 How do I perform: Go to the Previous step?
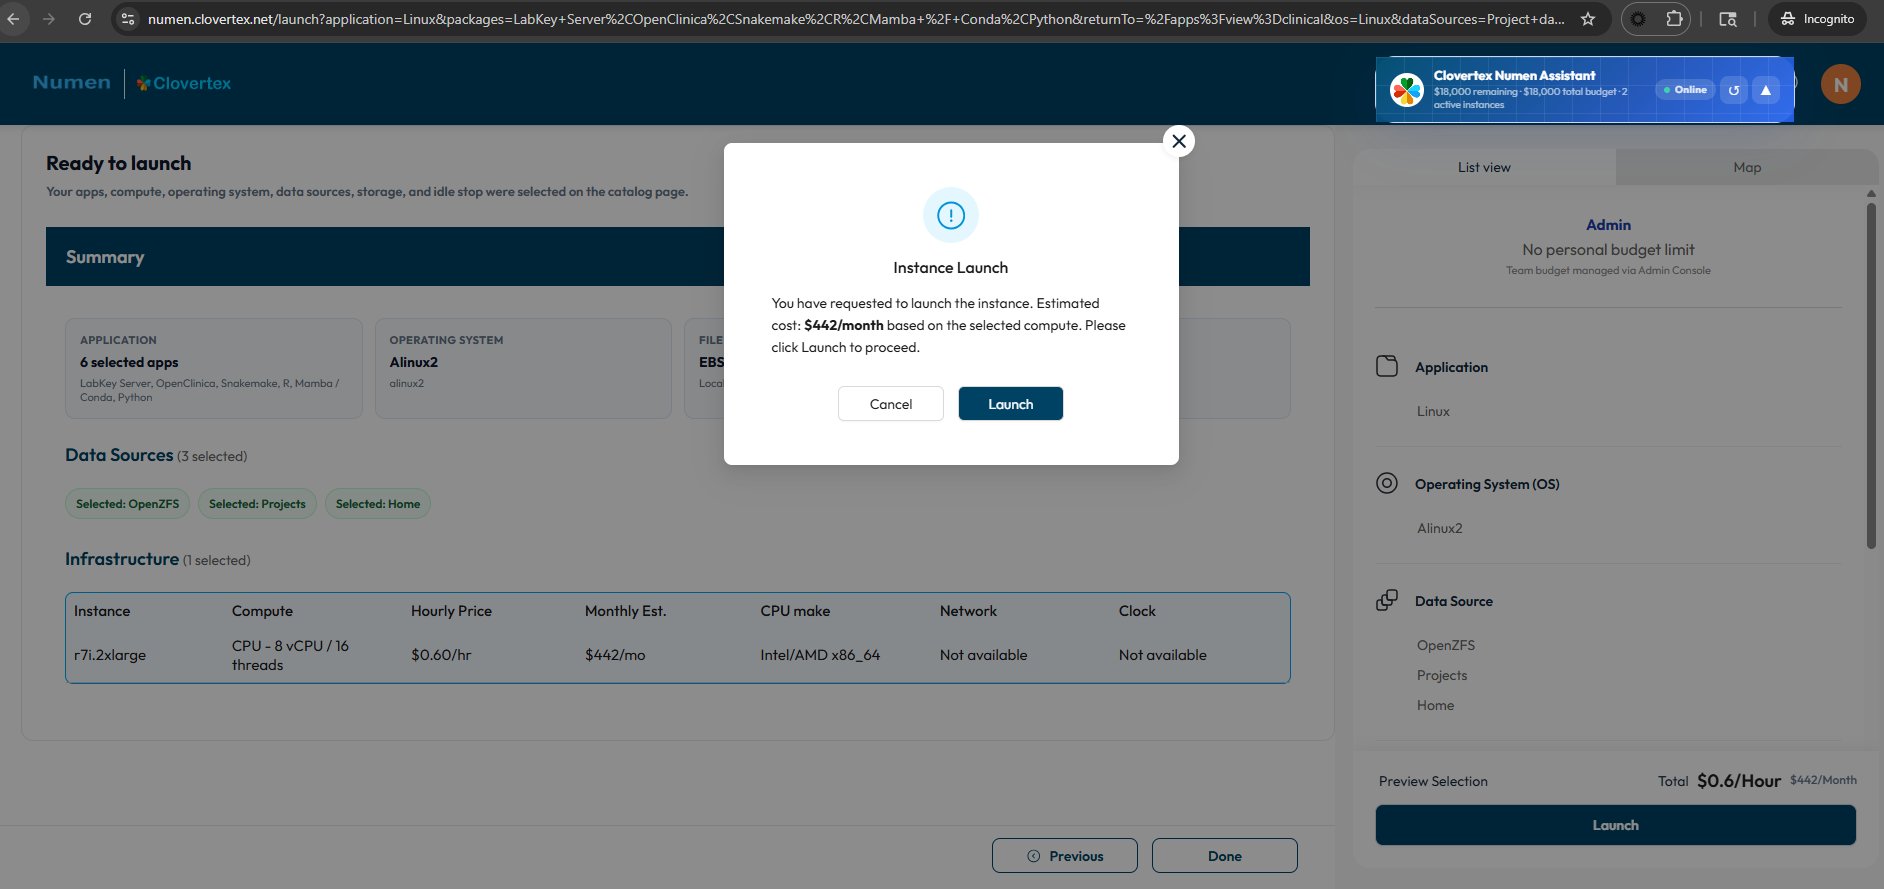tap(1064, 856)
